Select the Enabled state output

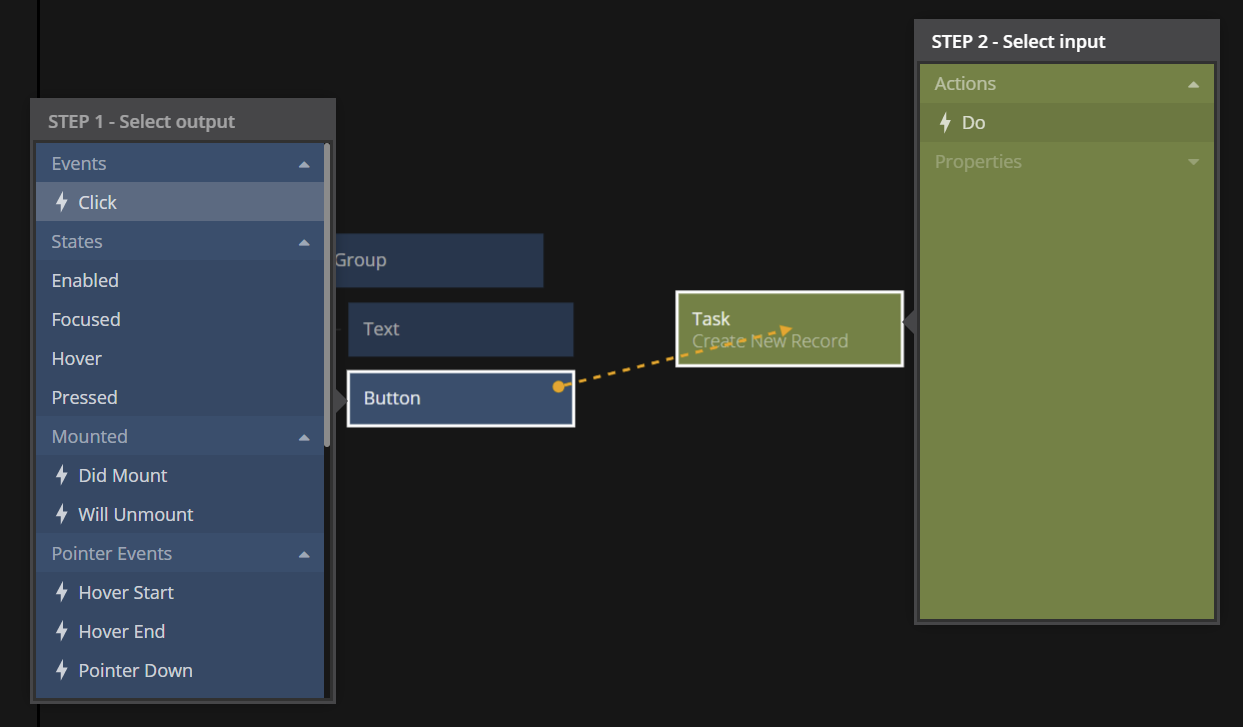click(85, 281)
